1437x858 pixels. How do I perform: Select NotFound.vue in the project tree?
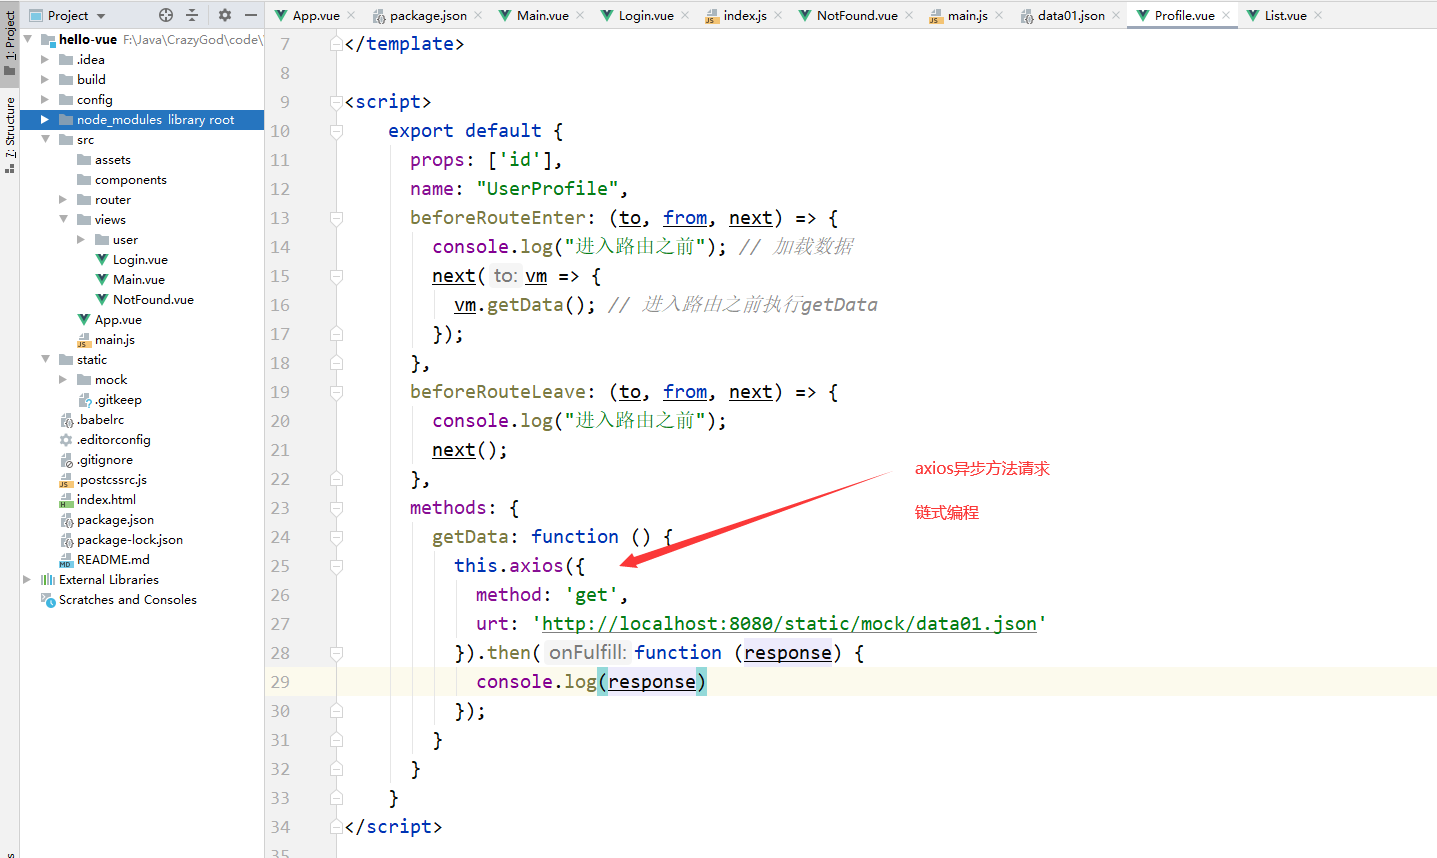(x=144, y=300)
